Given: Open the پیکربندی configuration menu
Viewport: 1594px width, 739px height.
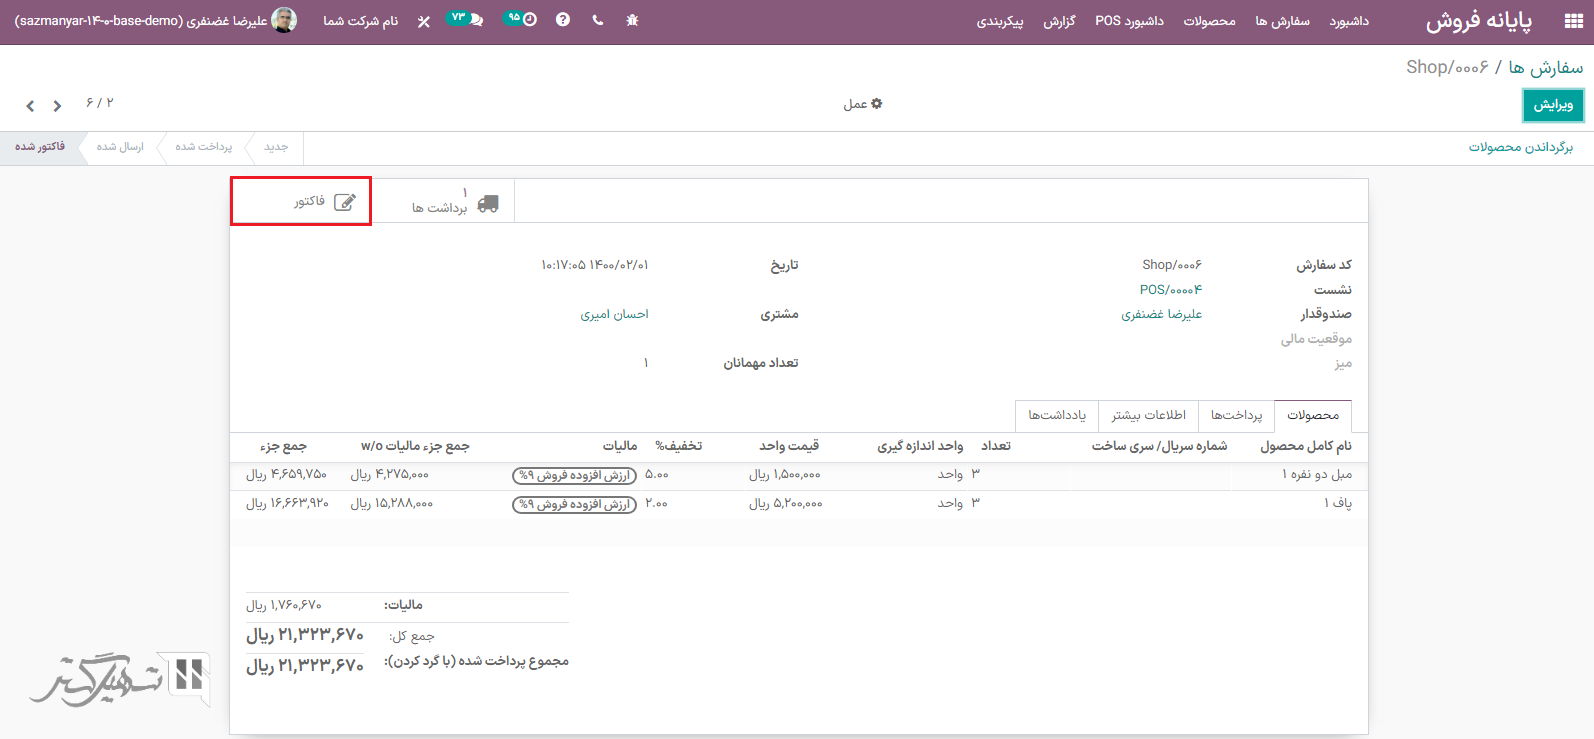Looking at the screenshot, I should [999, 21].
